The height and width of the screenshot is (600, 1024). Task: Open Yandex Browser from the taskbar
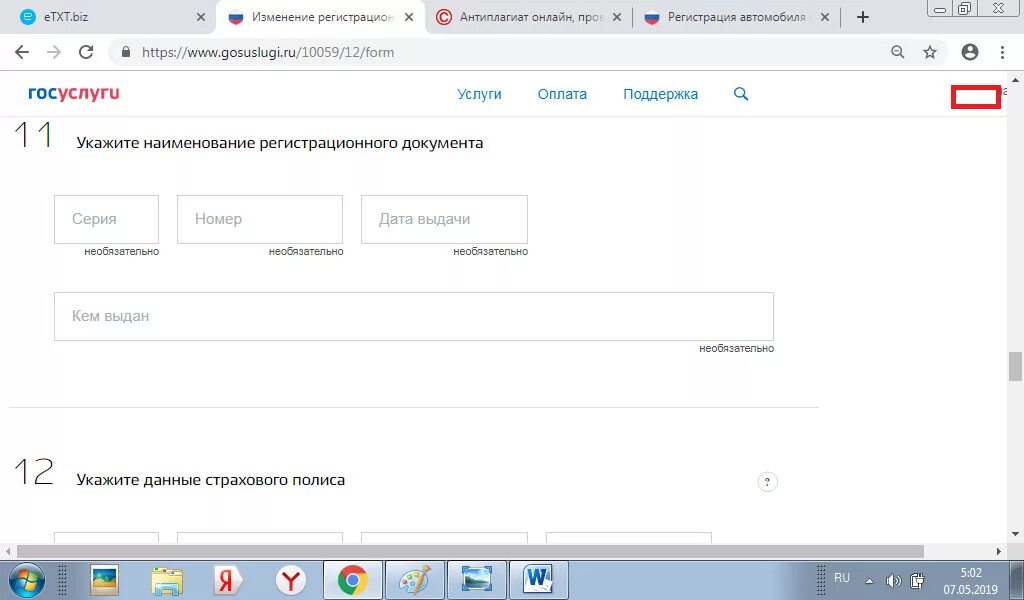[x=291, y=579]
